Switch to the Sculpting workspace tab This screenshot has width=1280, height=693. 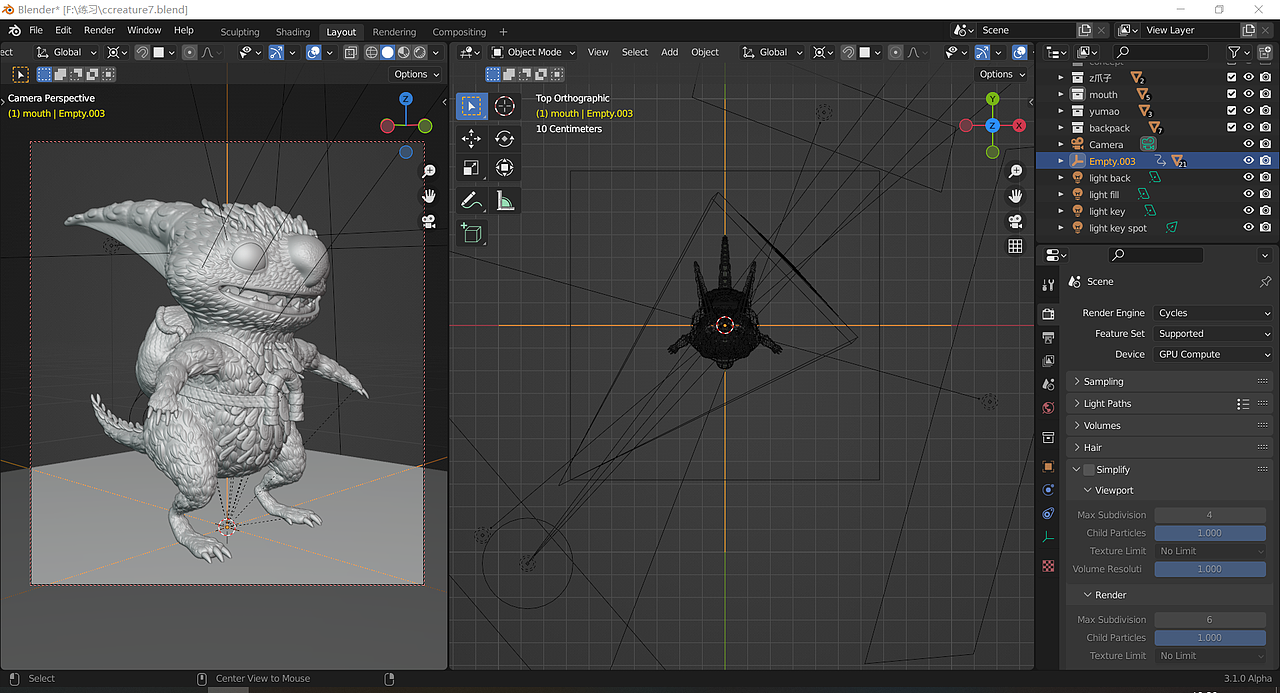coord(239,32)
